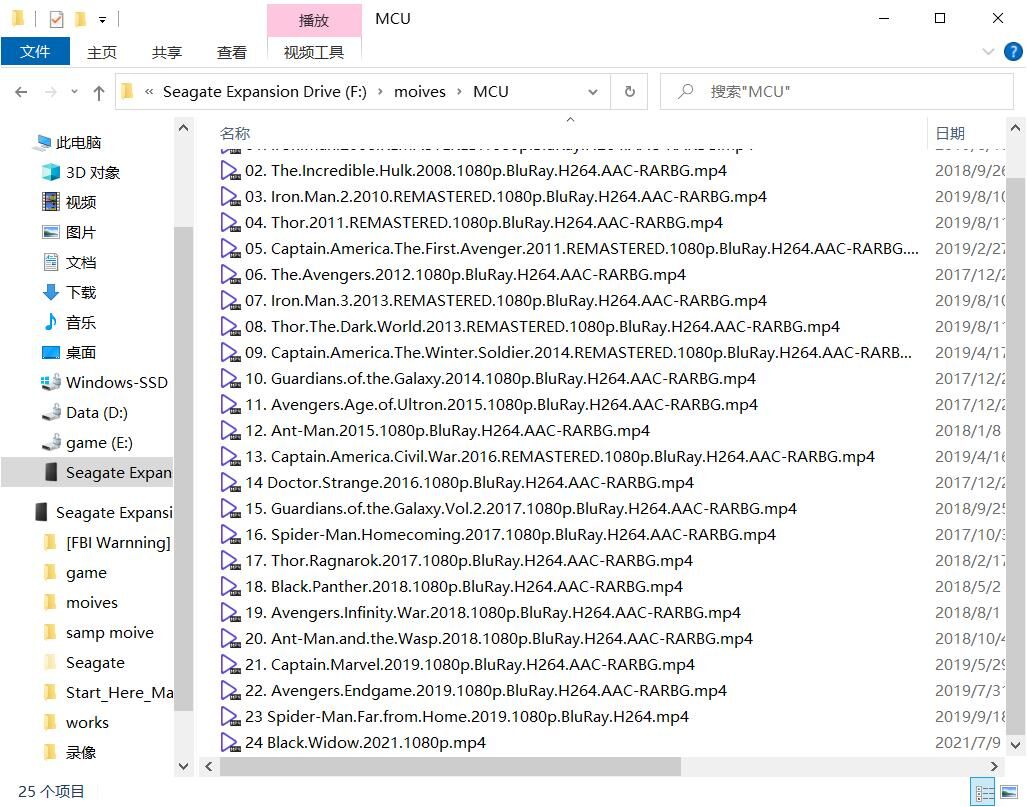Refresh the MCU folder view
Image resolution: width=1027 pixels, height=807 pixels.
pos(629,92)
